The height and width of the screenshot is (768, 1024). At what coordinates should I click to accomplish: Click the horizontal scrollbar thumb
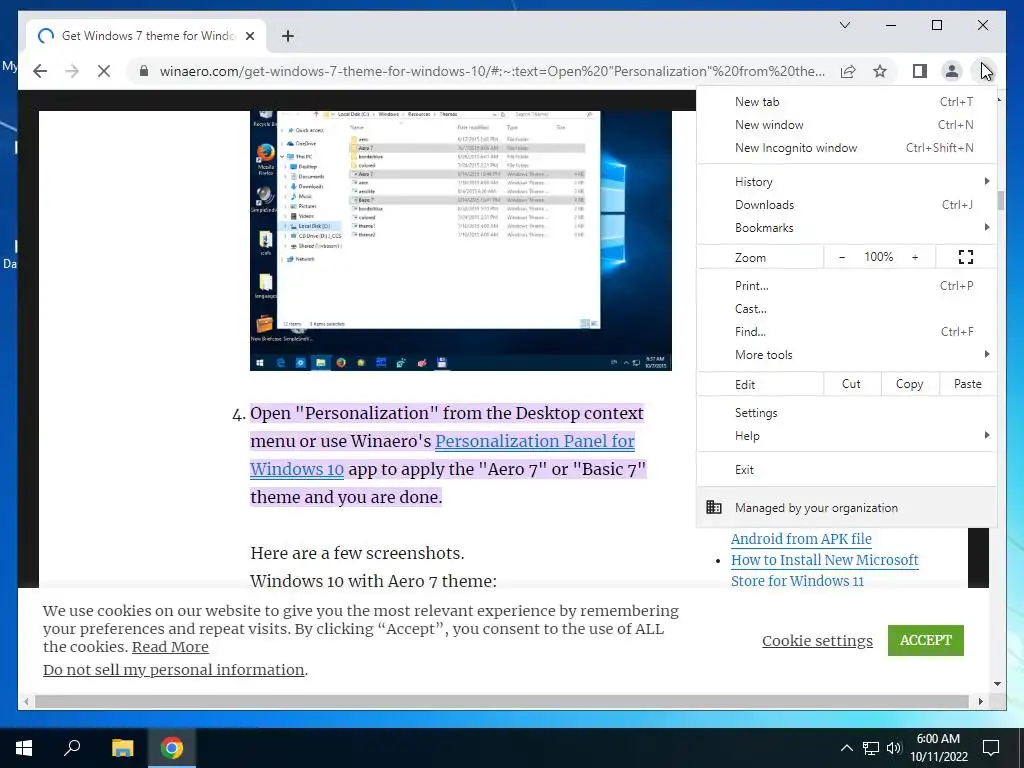[502, 701]
